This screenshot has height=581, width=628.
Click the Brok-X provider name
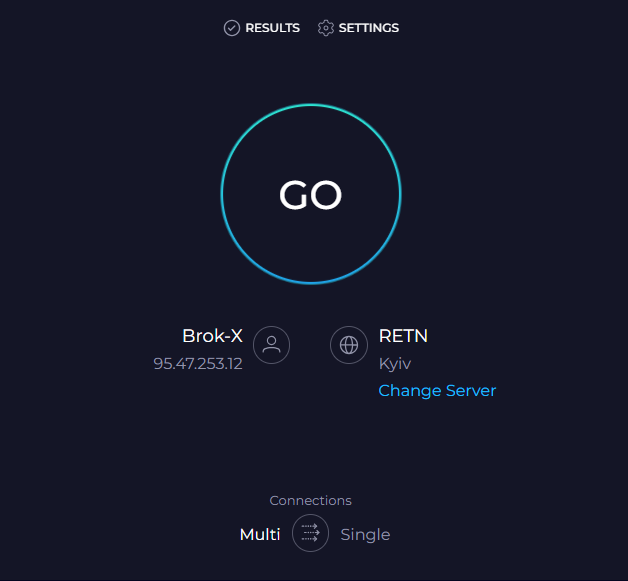(x=212, y=336)
